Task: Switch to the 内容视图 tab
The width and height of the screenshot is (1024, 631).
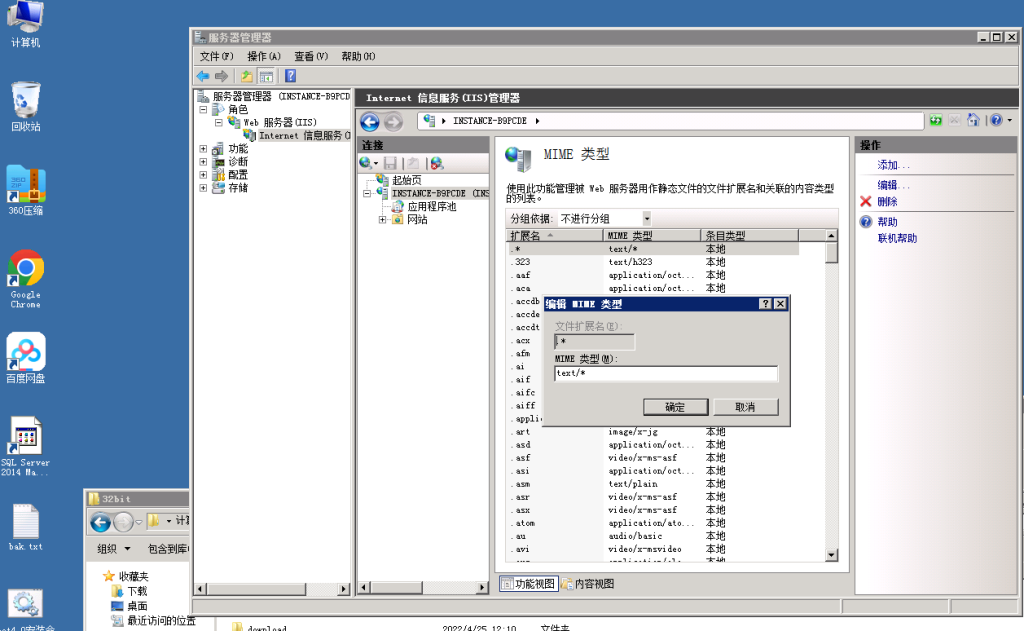Action: (588, 584)
